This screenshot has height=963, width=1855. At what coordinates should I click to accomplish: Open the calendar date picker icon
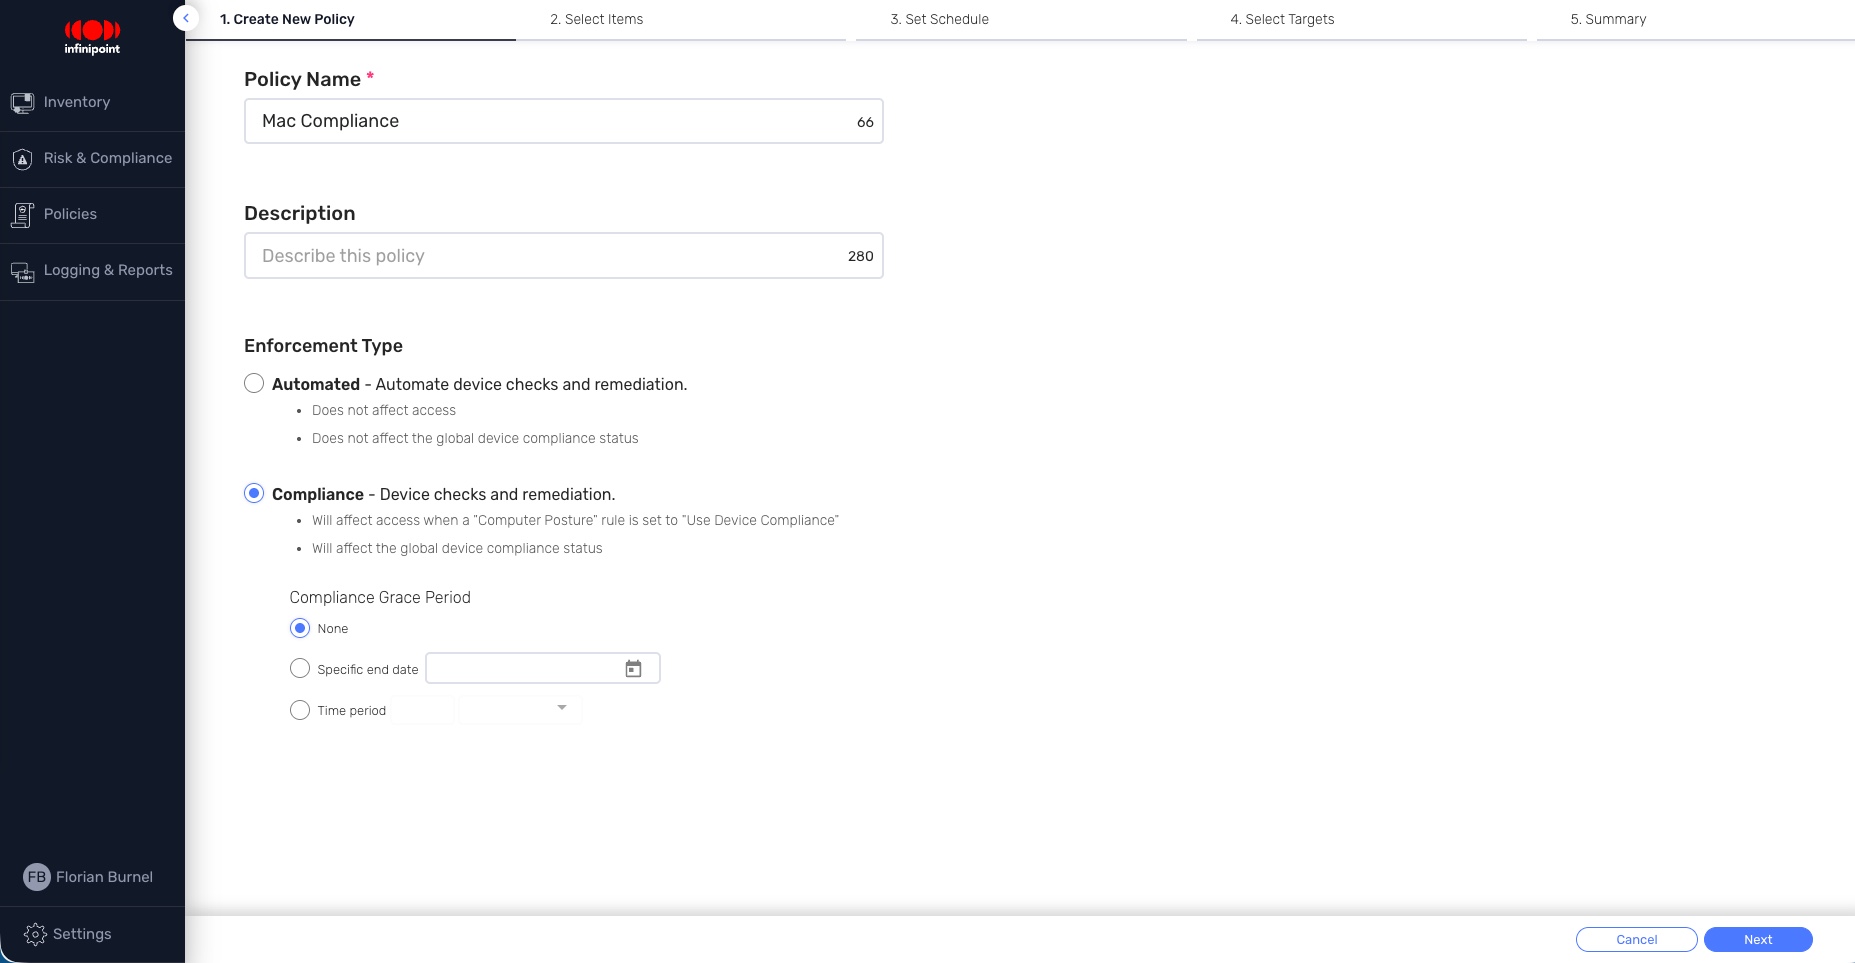[633, 668]
